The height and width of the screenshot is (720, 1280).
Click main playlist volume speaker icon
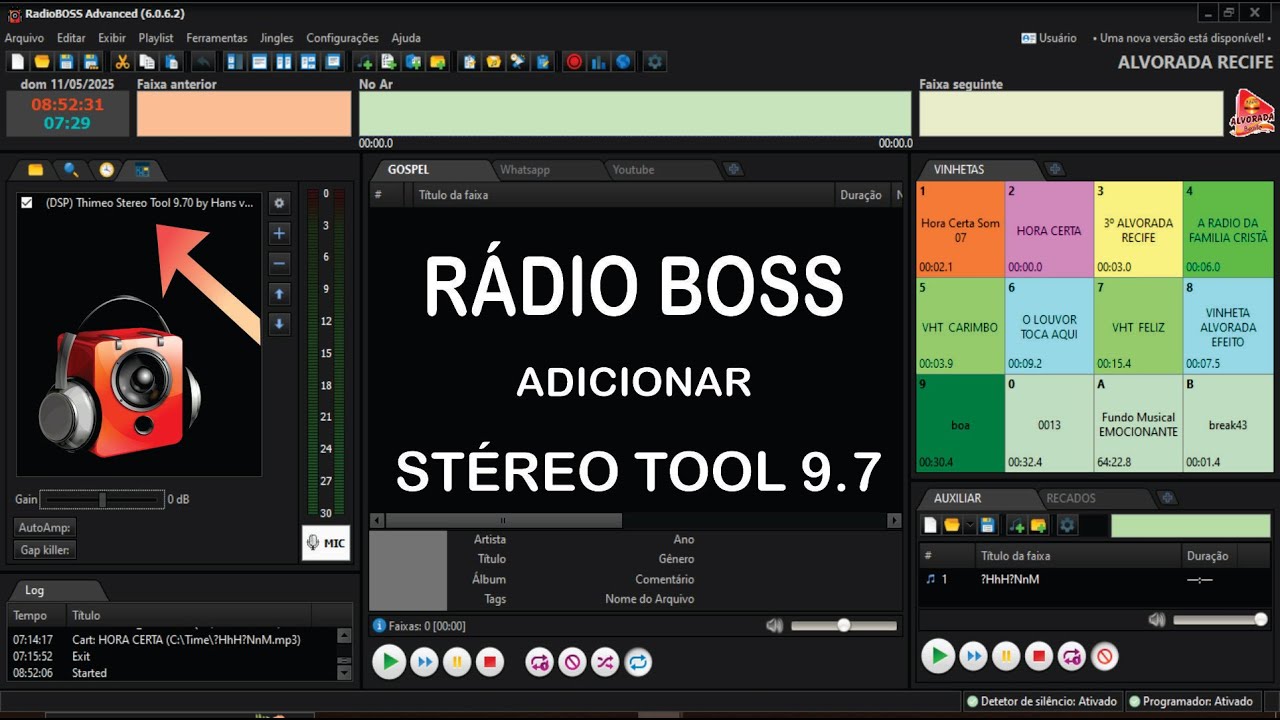click(x=774, y=625)
